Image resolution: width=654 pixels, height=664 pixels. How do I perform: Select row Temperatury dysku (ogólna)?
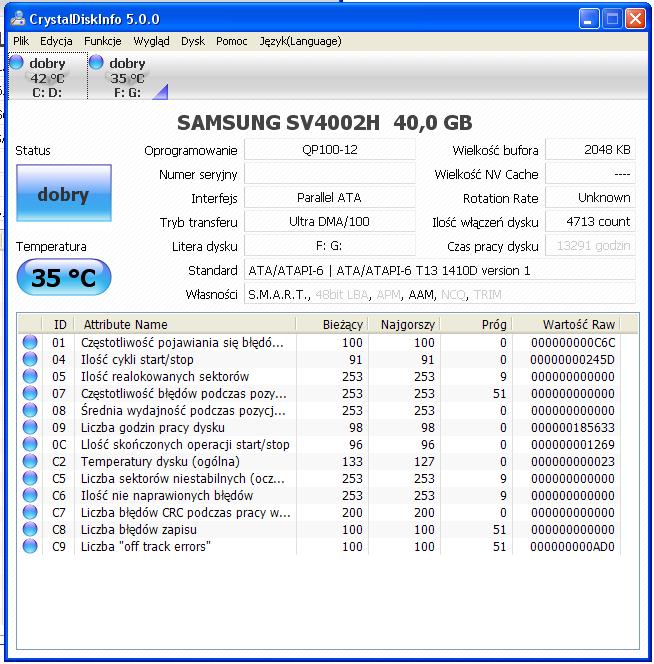(320, 461)
